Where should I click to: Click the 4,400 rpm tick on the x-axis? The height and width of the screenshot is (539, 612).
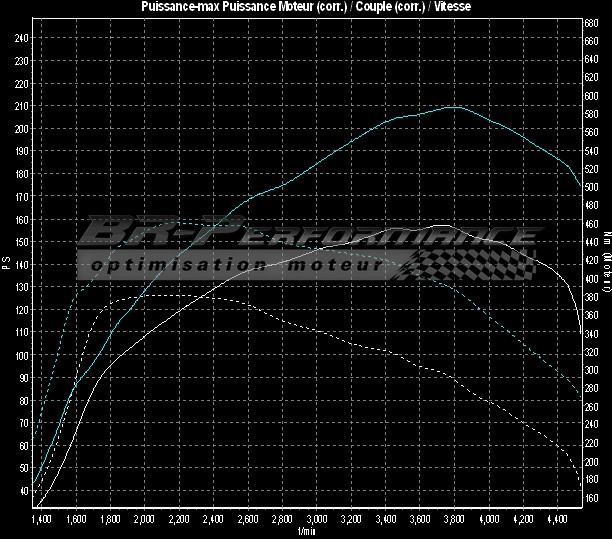tap(558, 520)
